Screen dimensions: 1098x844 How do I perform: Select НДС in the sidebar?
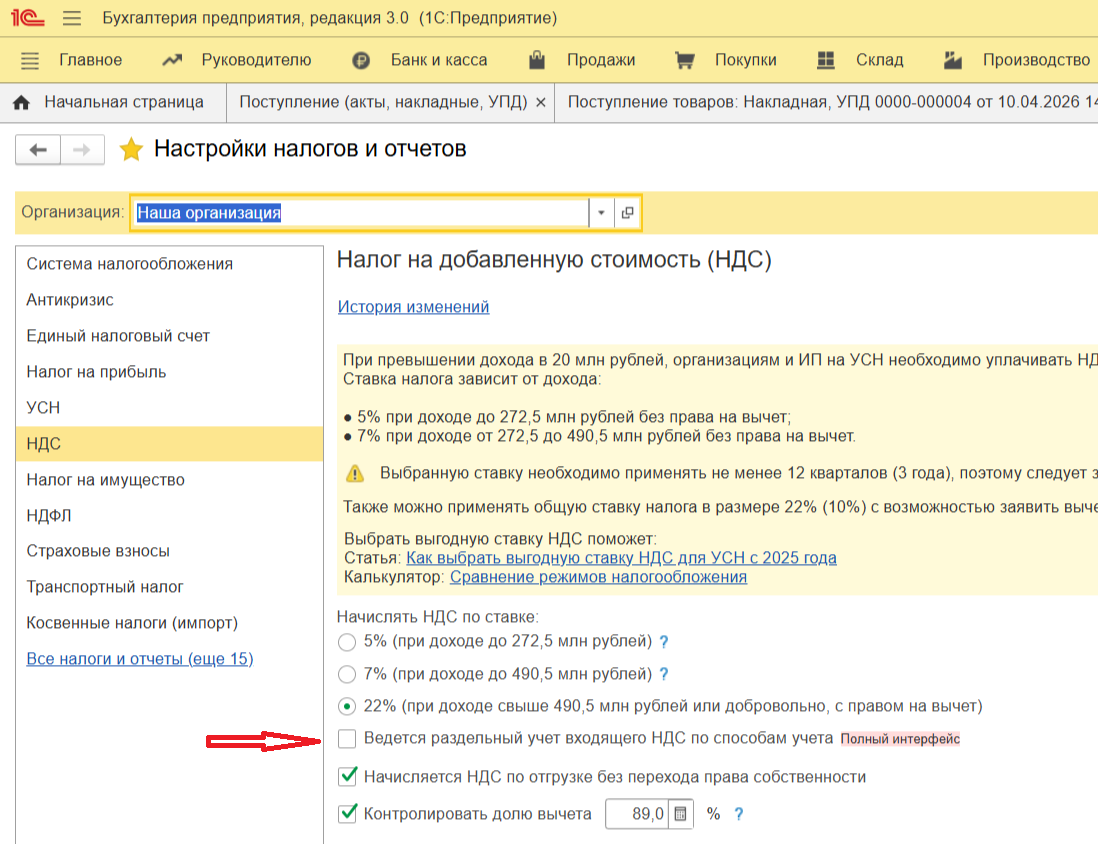(x=169, y=444)
